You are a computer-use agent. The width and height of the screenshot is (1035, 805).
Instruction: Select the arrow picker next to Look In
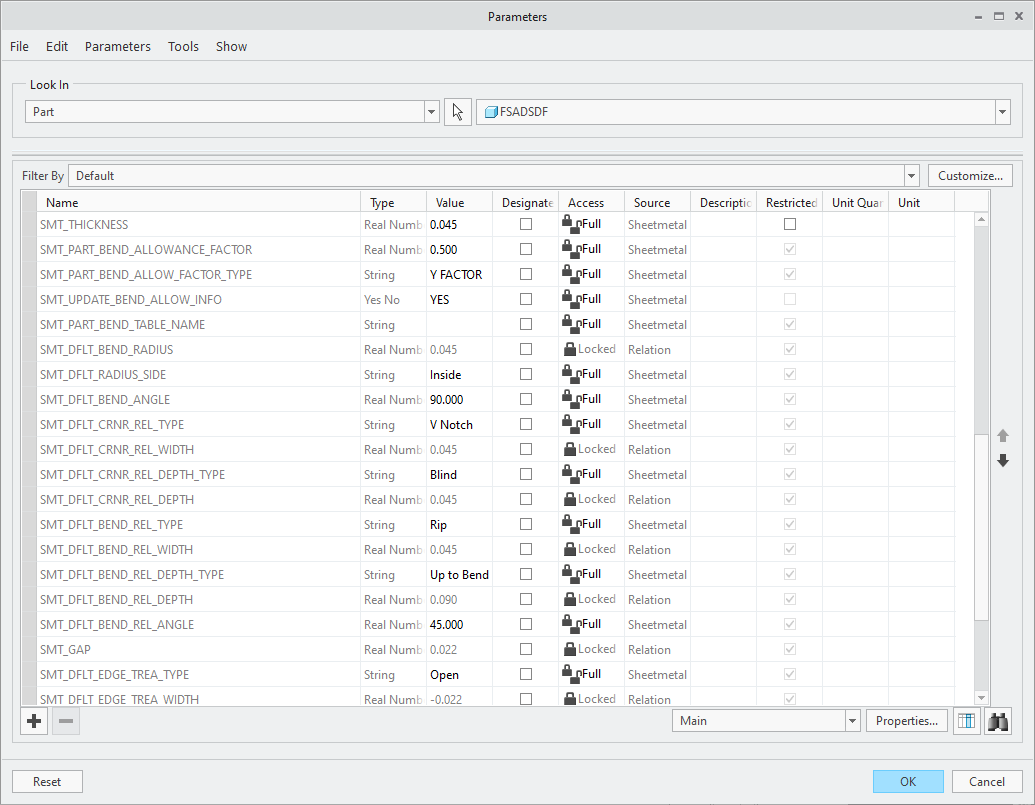click(457, 111)
